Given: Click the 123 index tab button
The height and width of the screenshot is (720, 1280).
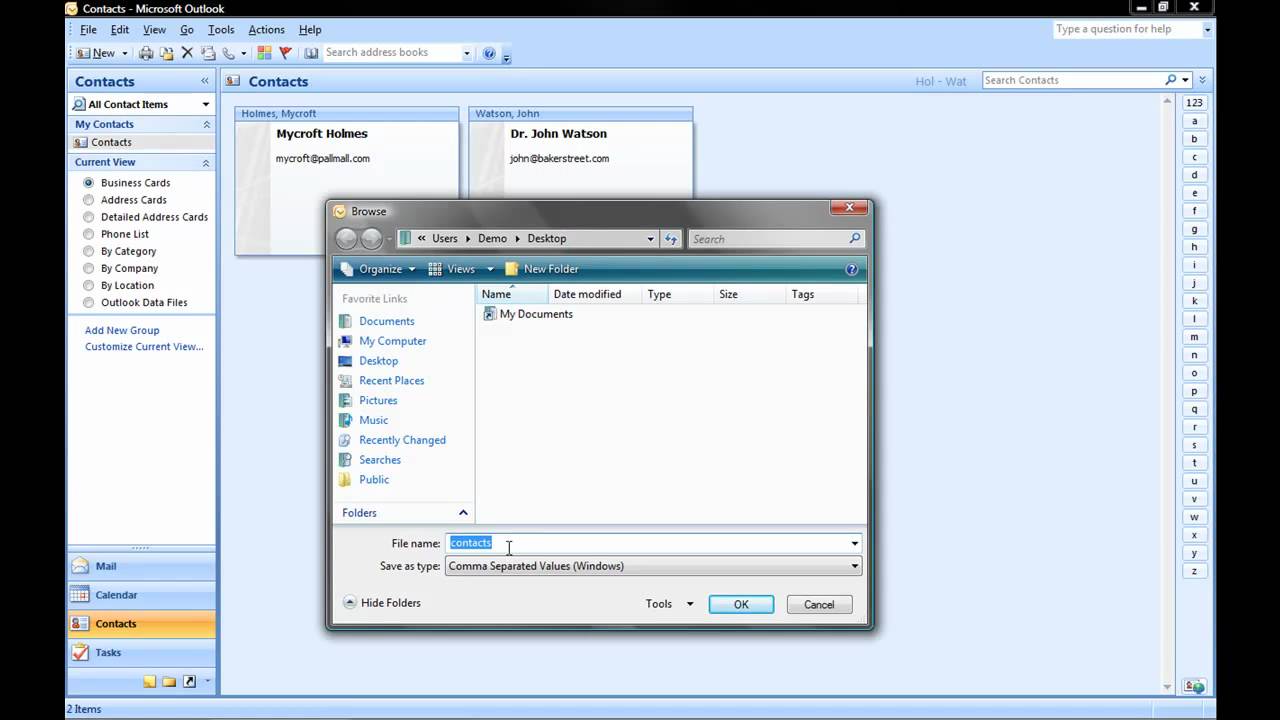Looking at the screenshot, I should (x=1194, y=103).
